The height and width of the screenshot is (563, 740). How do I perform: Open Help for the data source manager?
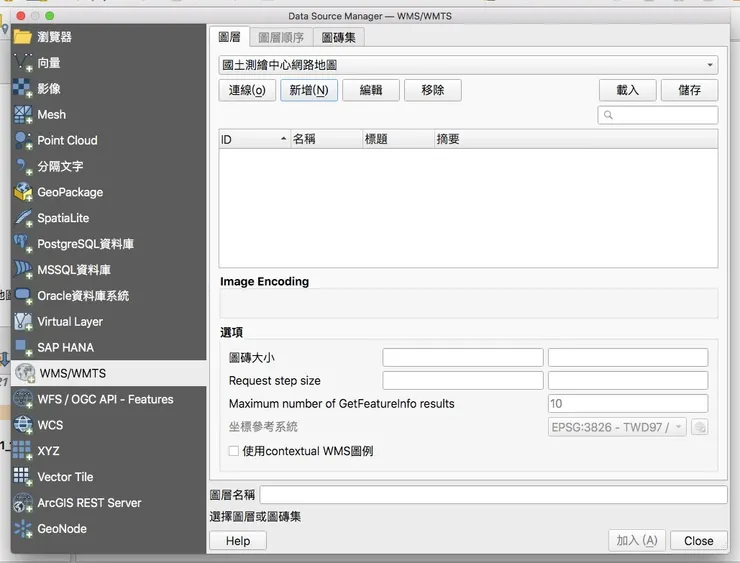tap(238, 541)
